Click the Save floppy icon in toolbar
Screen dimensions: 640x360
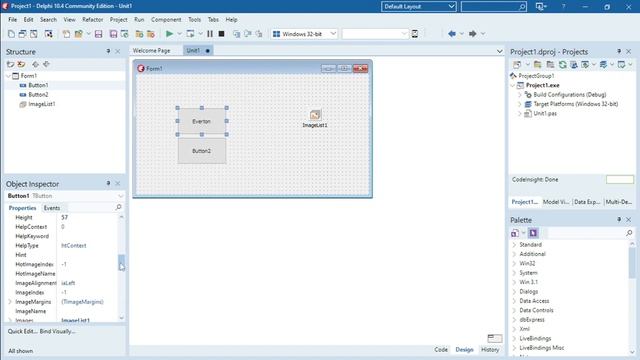(98, 34)
